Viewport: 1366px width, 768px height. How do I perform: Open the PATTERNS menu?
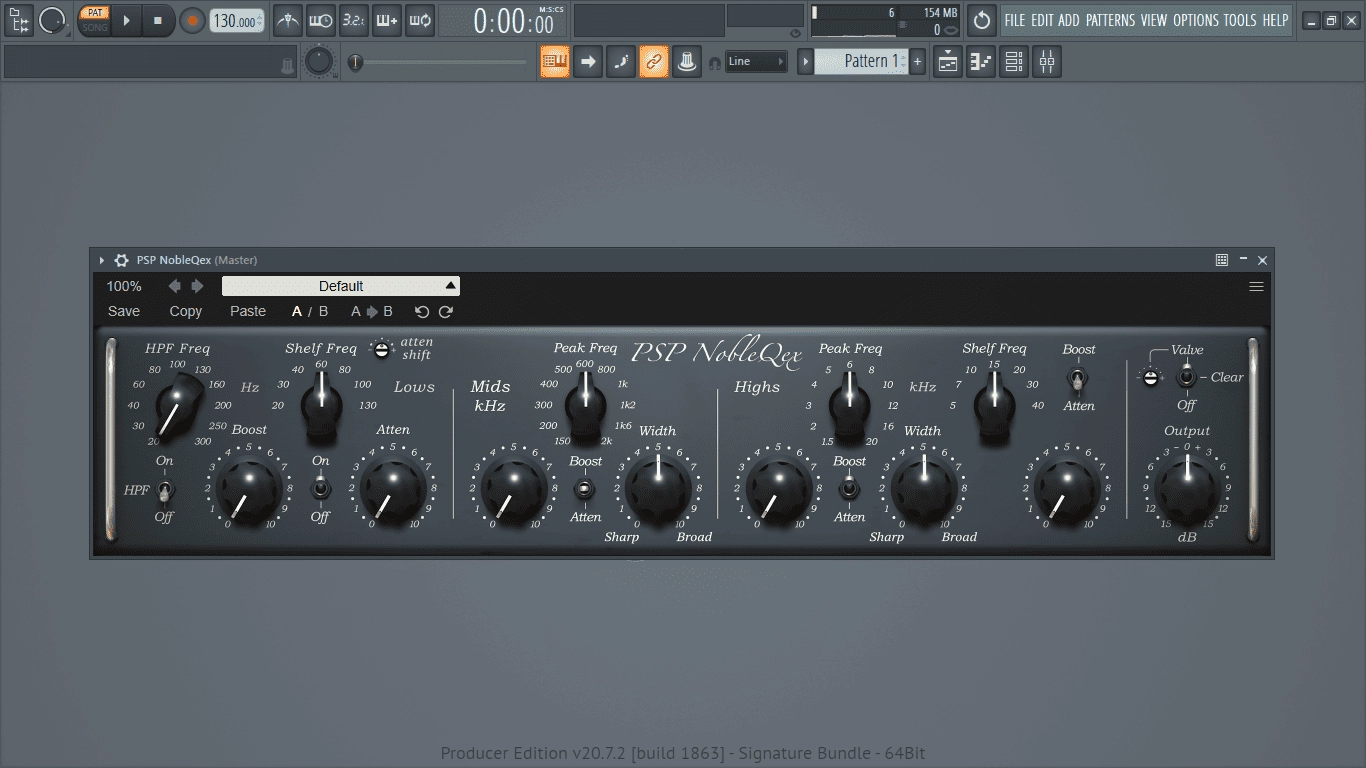coord(1110,20)
